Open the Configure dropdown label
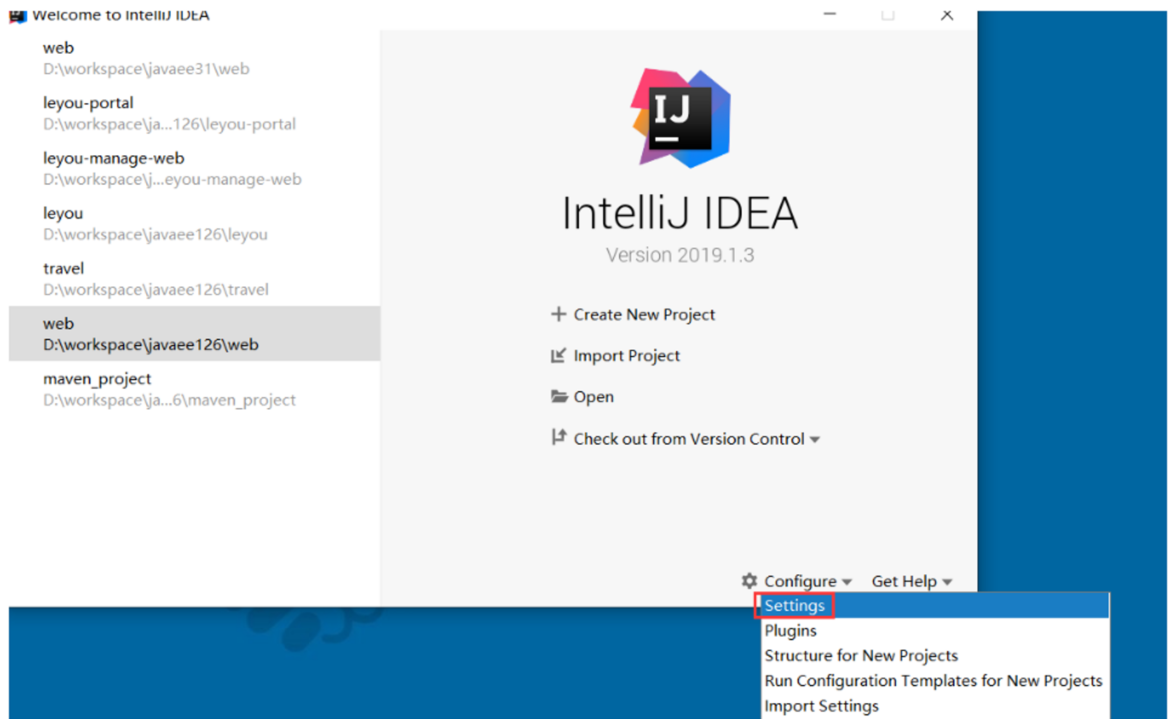This screenshot has height=719, width=1168. 800,580
